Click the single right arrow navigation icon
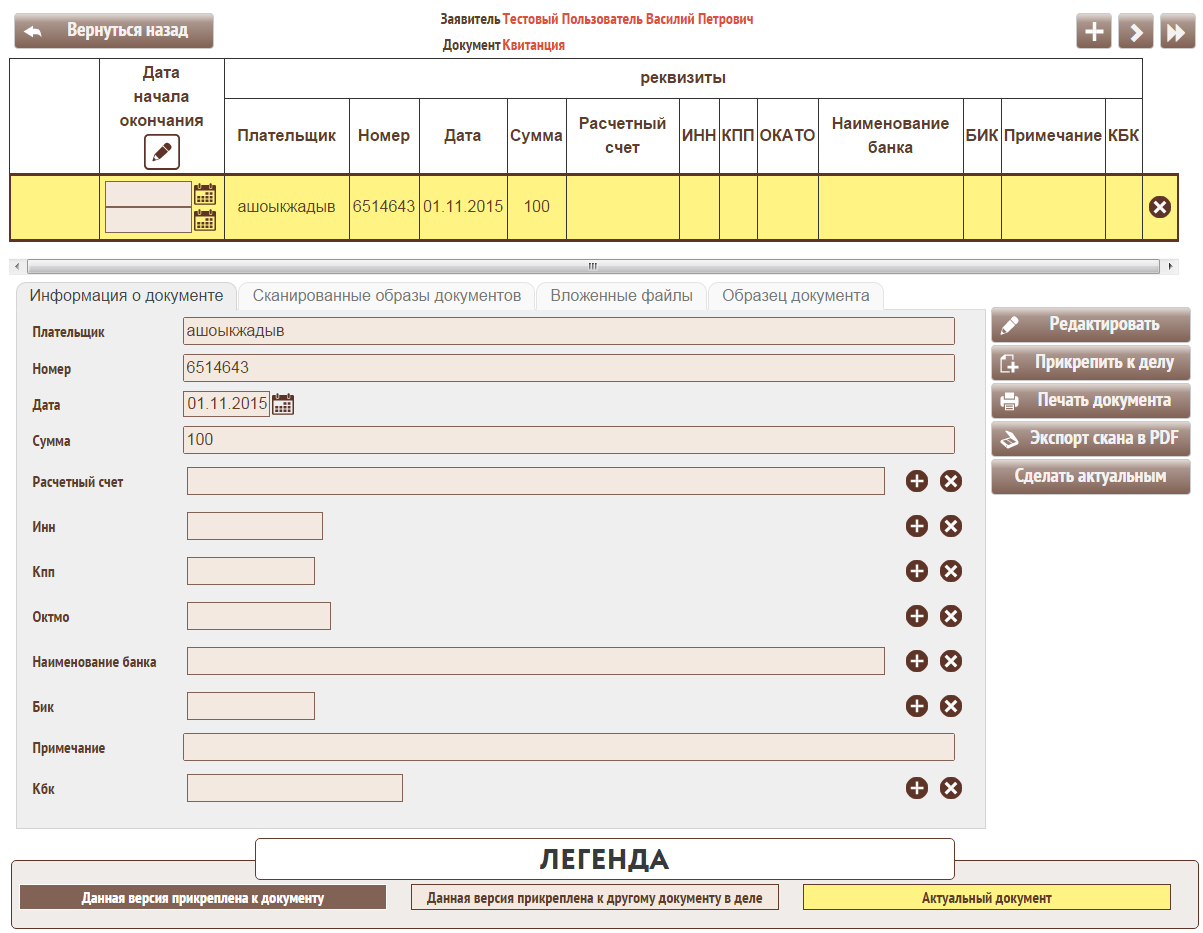The image size is (1203, 933). (1135, 32)
